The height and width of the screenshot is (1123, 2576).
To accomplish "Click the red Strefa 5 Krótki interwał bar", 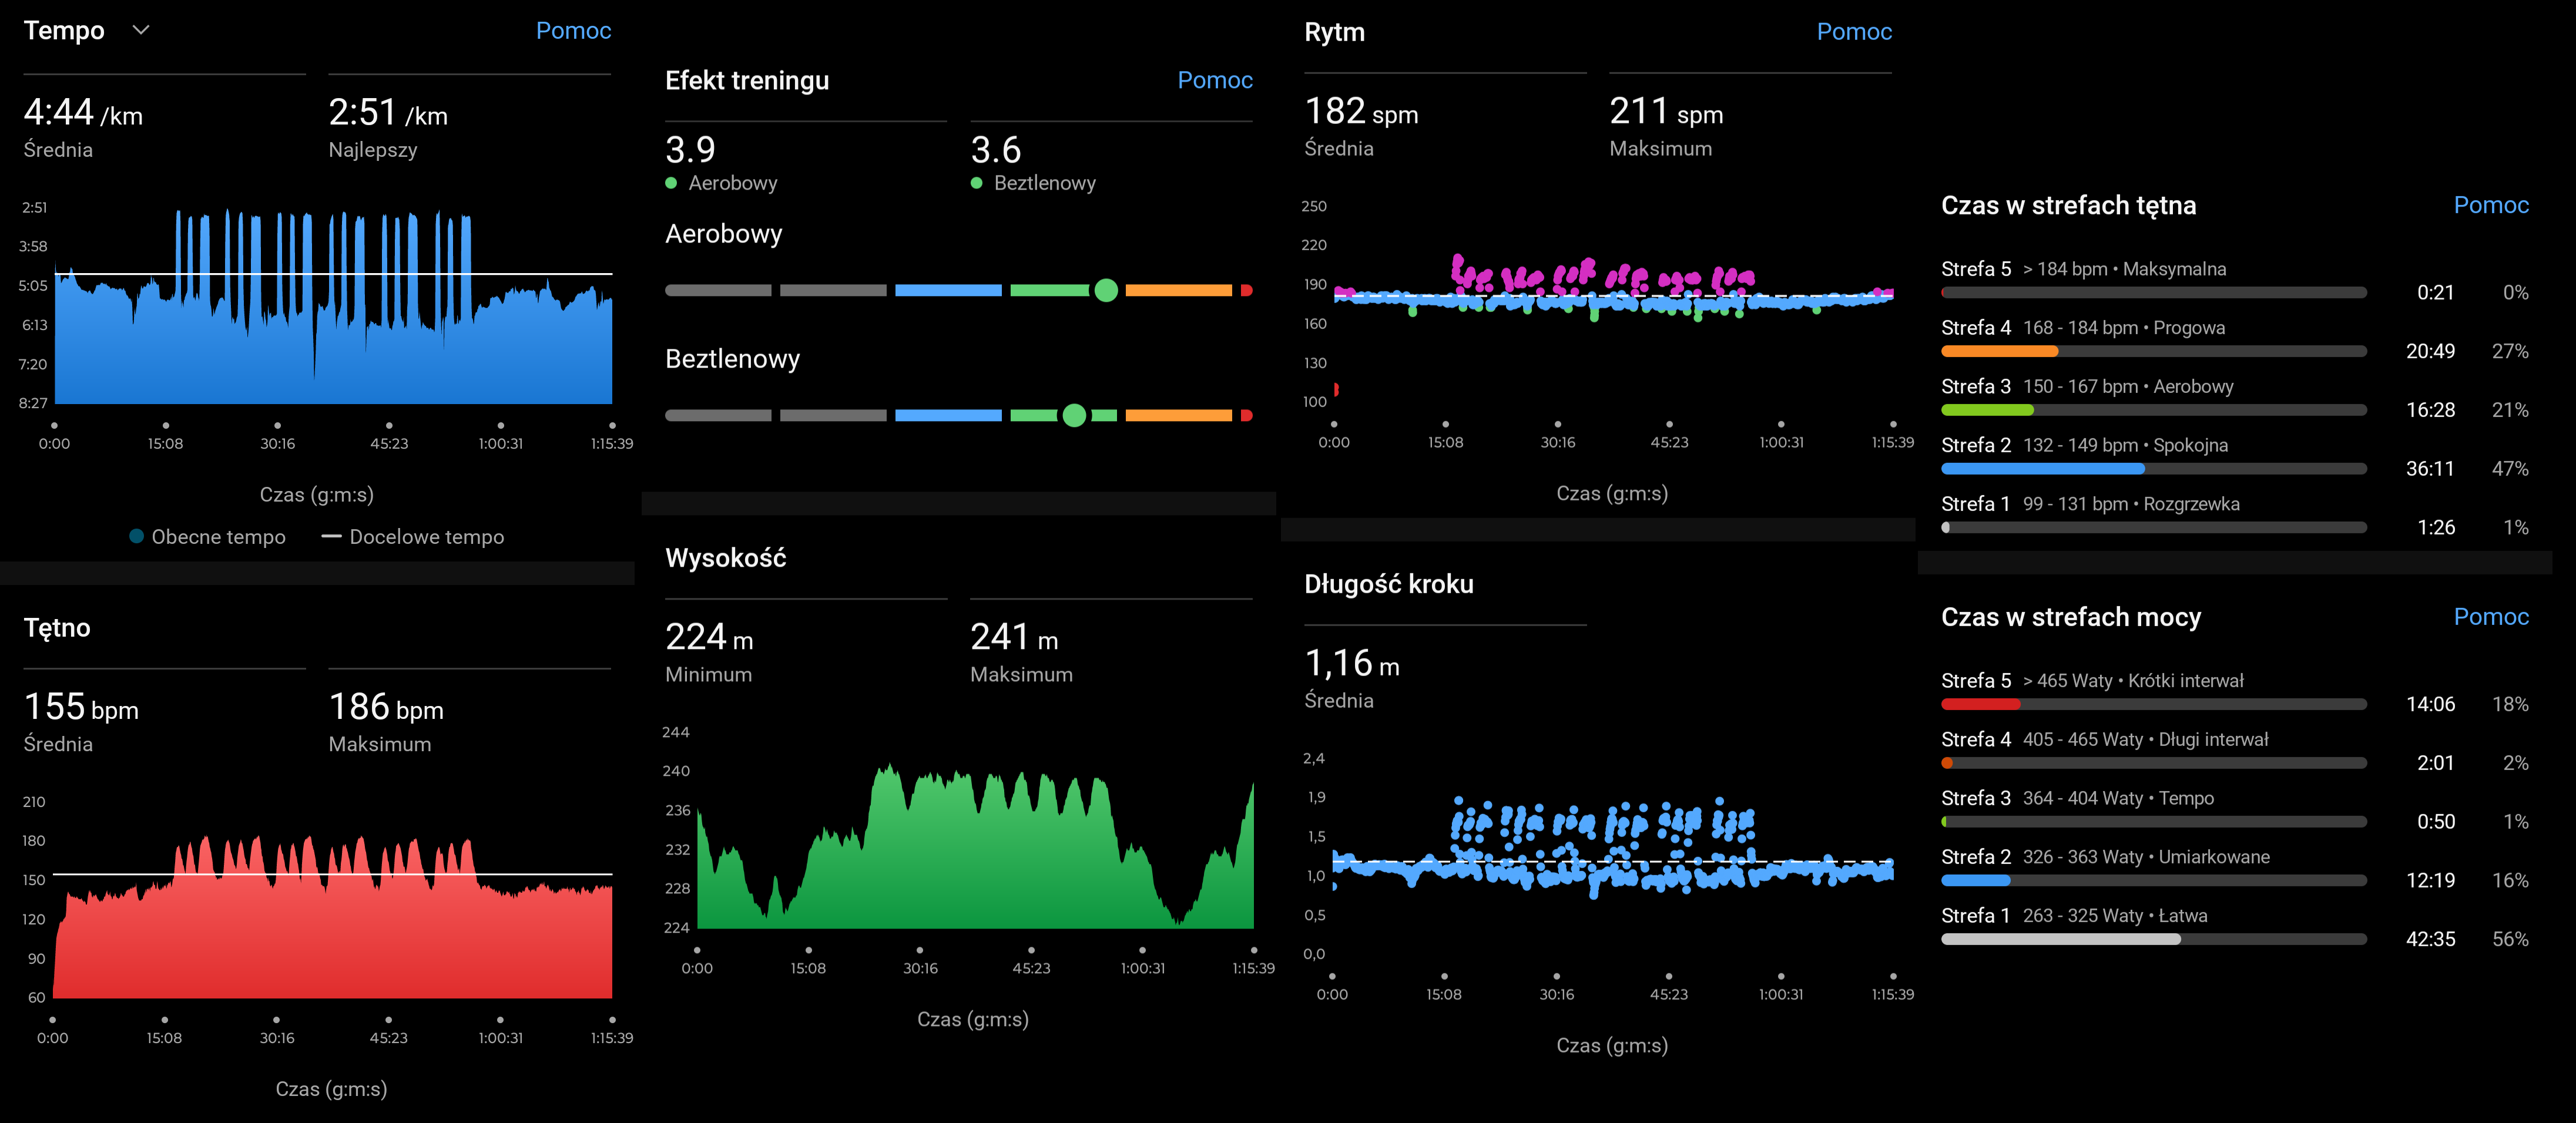I will [x=1980, y=704].
